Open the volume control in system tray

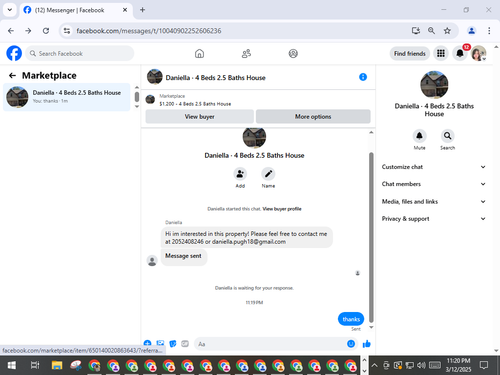(x=421, y=365)
